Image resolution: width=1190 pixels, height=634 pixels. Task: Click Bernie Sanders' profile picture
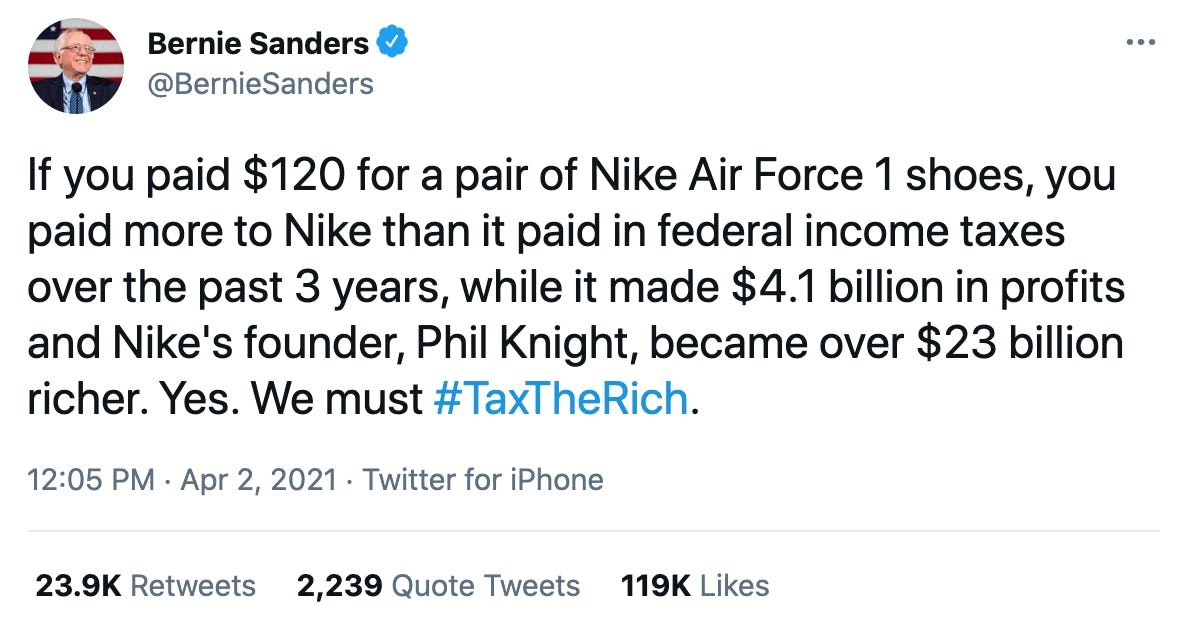(74, 64)
